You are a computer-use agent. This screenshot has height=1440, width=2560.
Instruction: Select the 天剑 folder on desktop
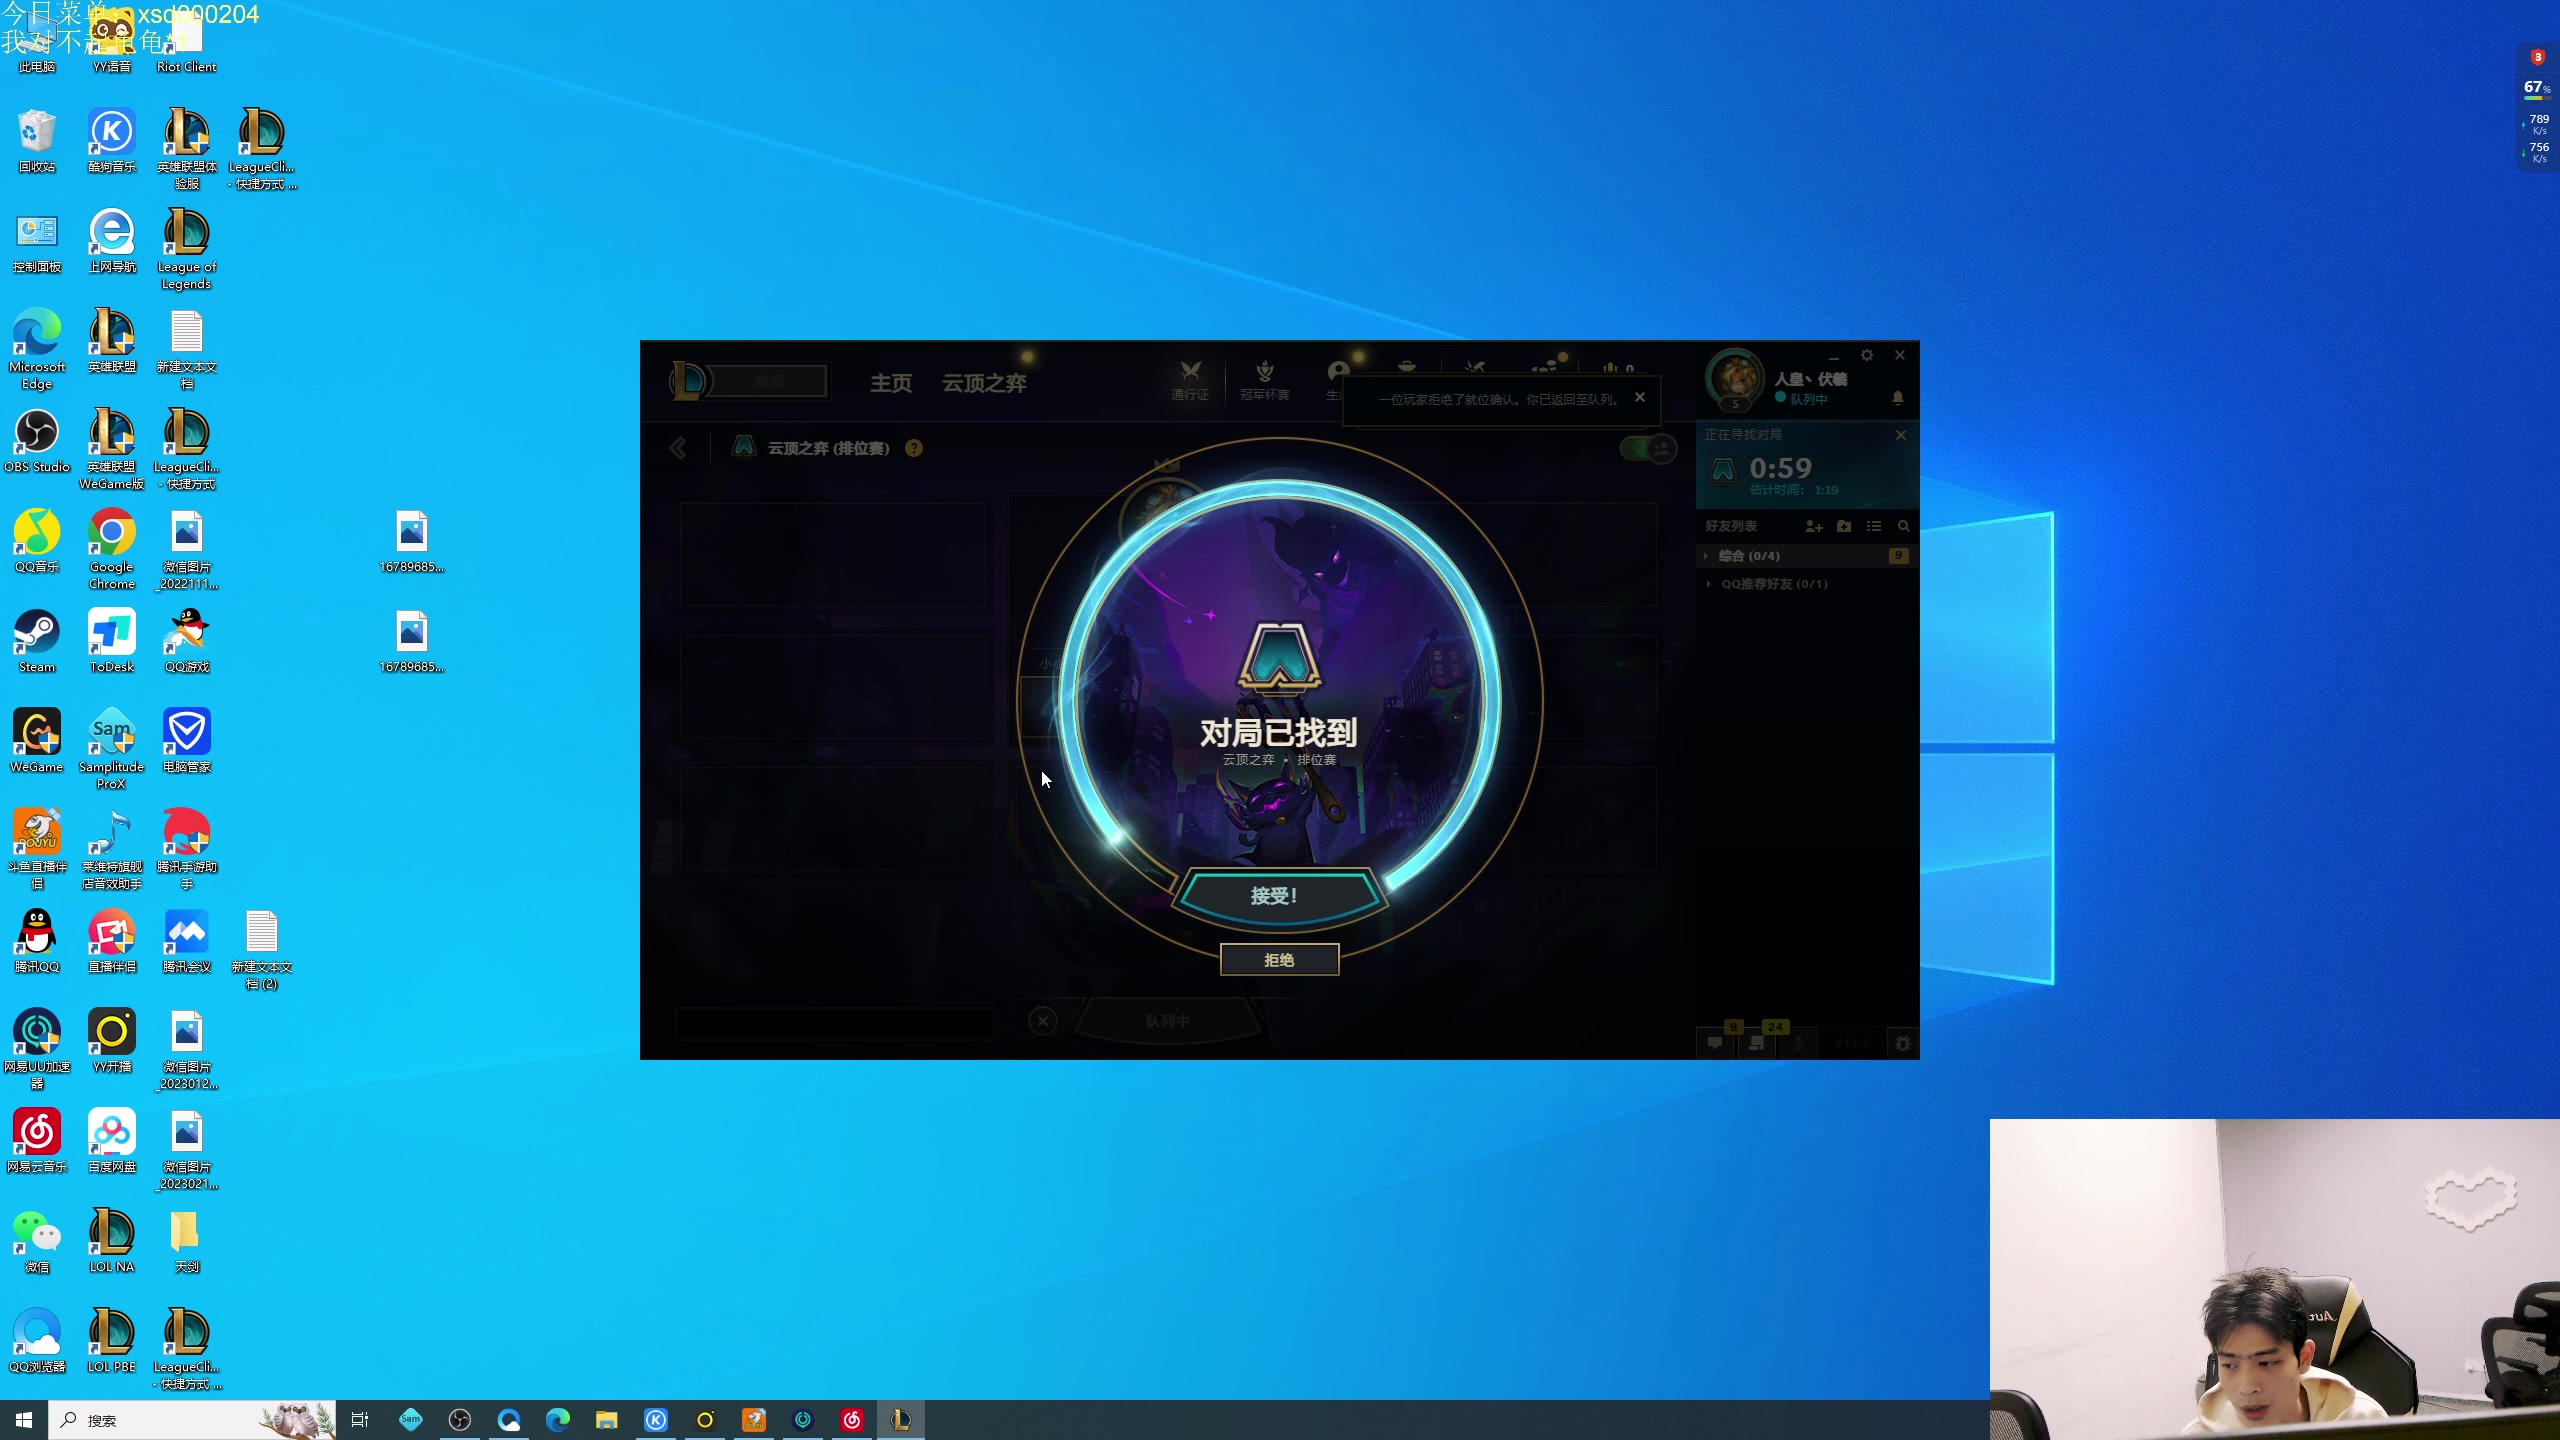(186, 1241)
